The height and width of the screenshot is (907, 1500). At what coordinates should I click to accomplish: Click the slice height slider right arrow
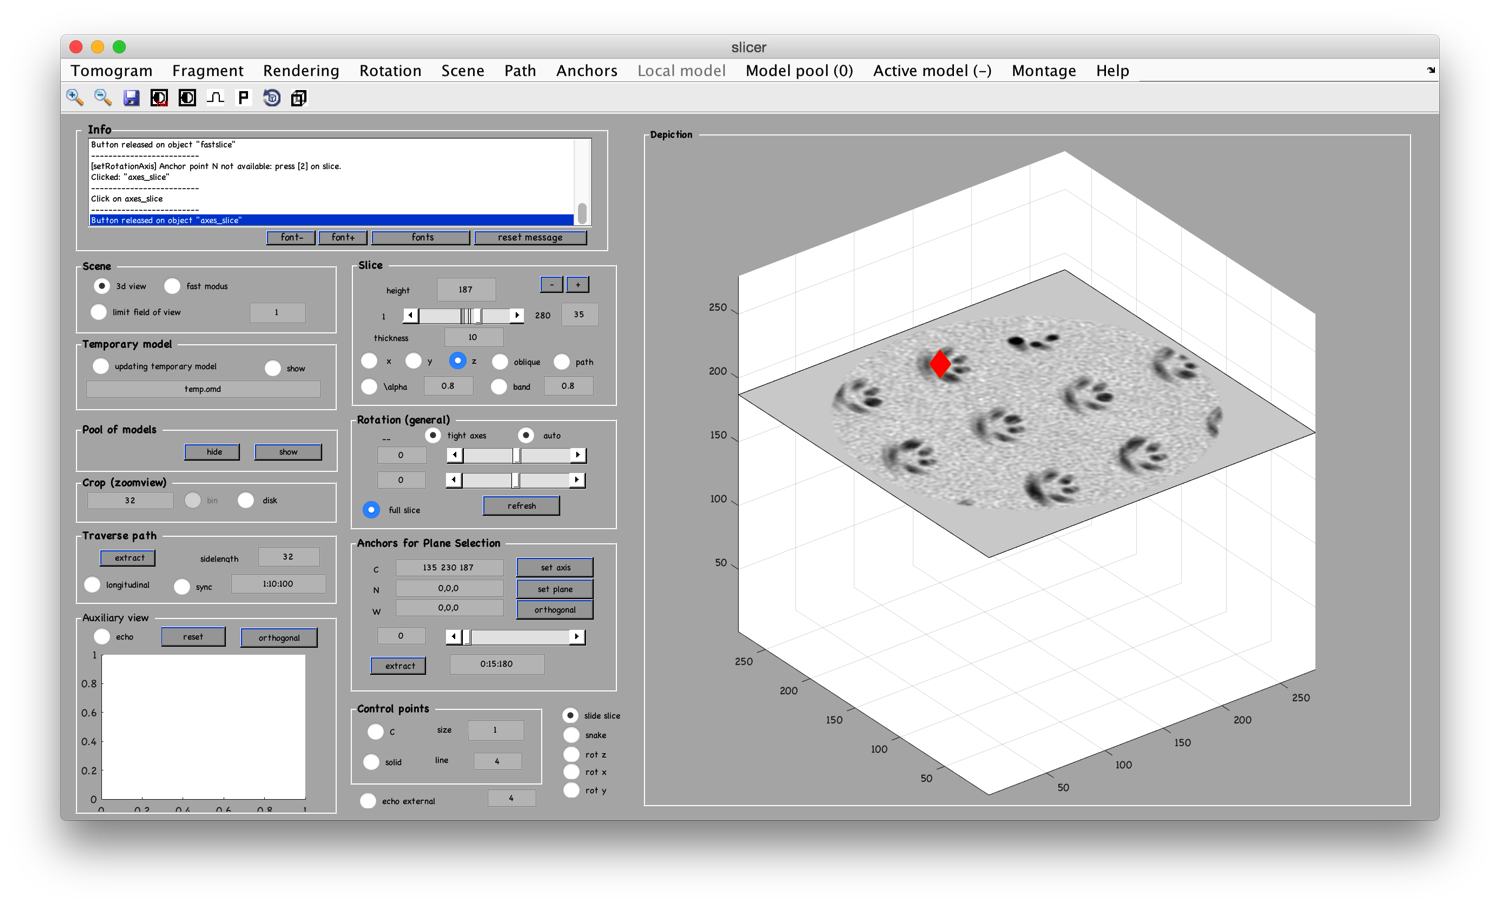517,316
